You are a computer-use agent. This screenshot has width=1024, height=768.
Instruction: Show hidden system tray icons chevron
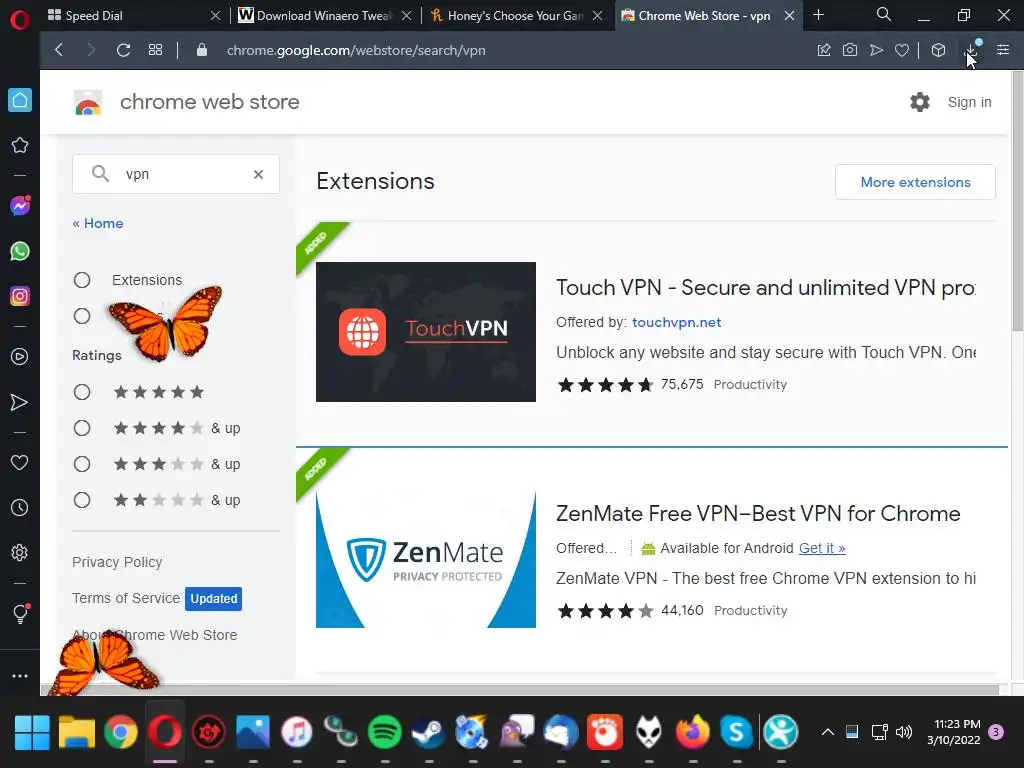pos(827,732)
